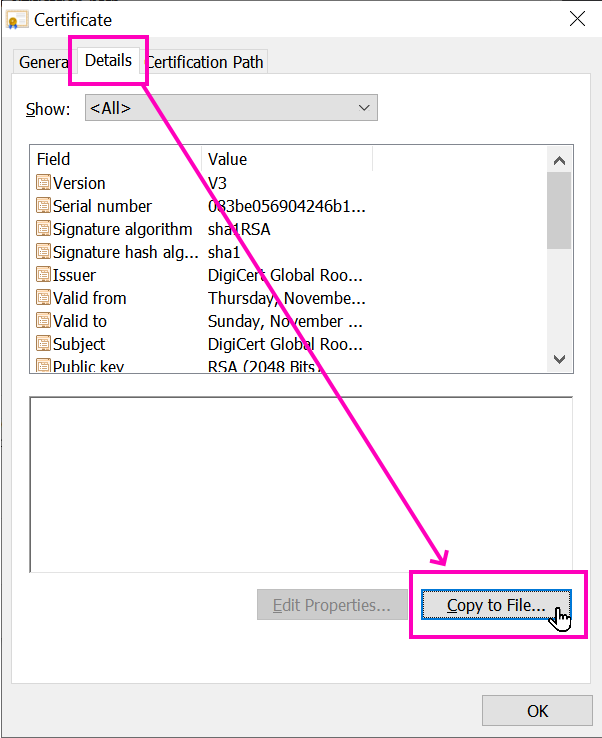Click the value sha1RSA
This screenshot has height=738, width=602.
(x=239, y=229)
